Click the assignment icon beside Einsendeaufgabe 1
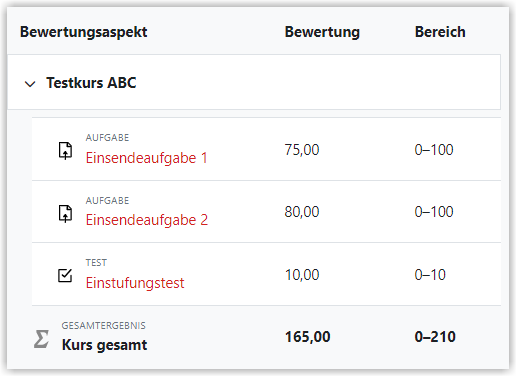The height and width of the screenshot is (377, 517). click(x=65, y=151)
